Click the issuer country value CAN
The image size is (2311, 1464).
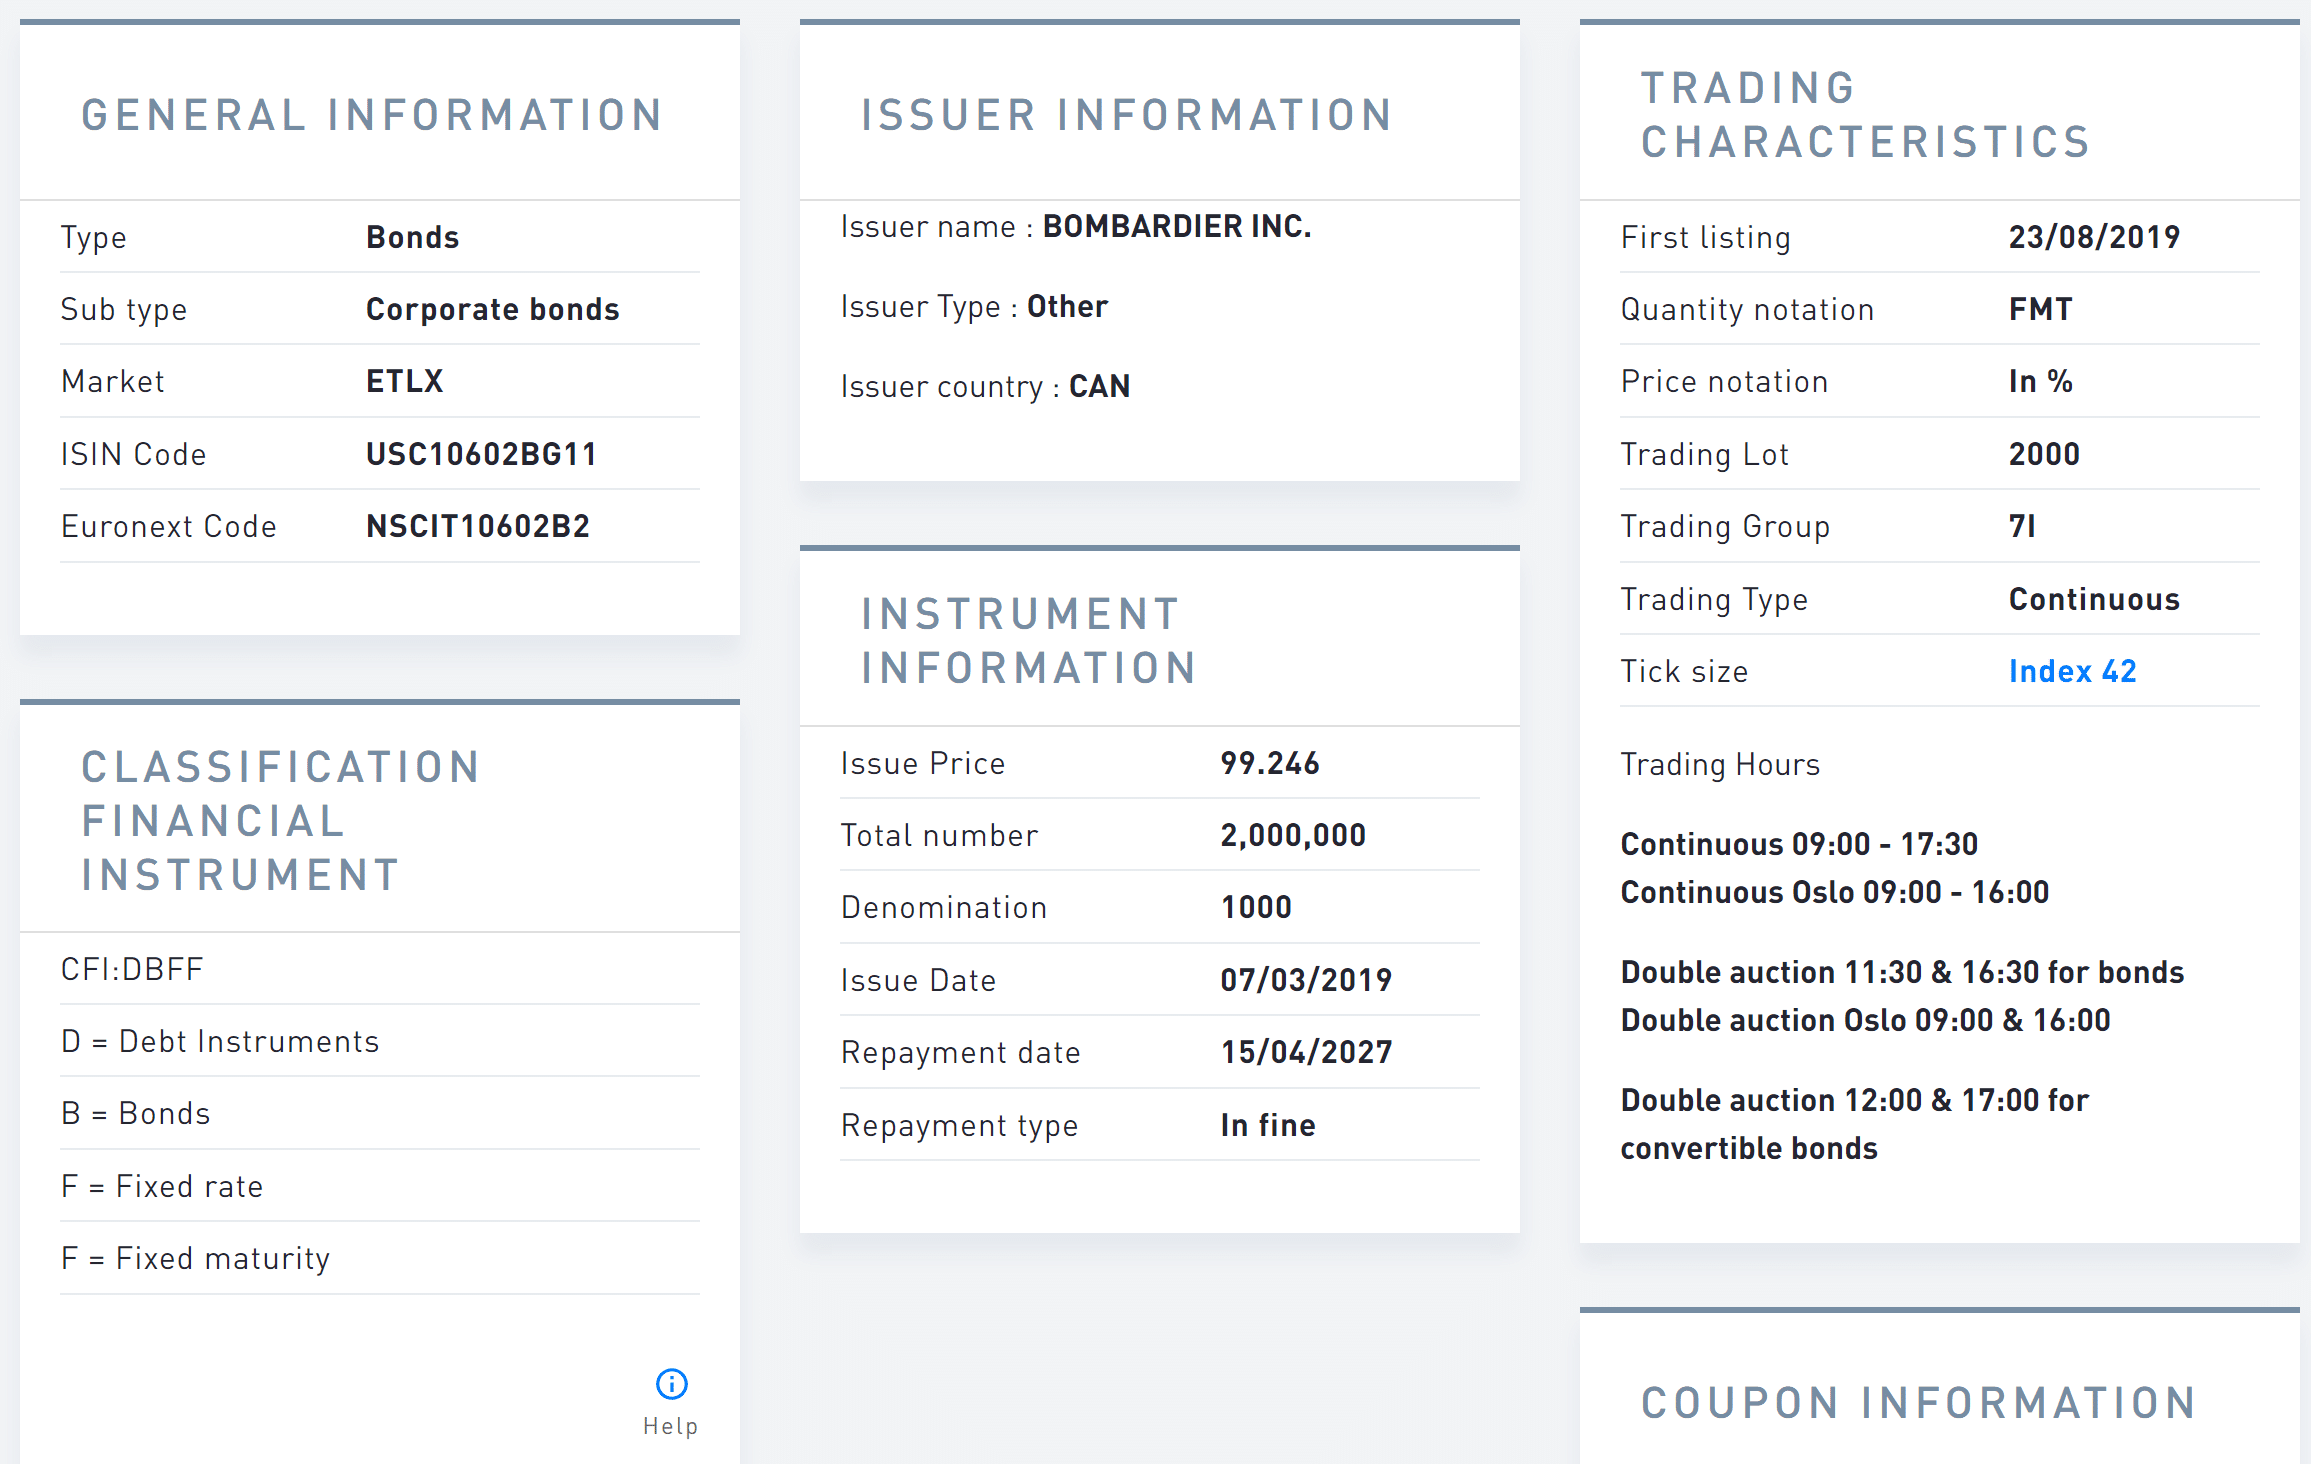point(1099,386)
